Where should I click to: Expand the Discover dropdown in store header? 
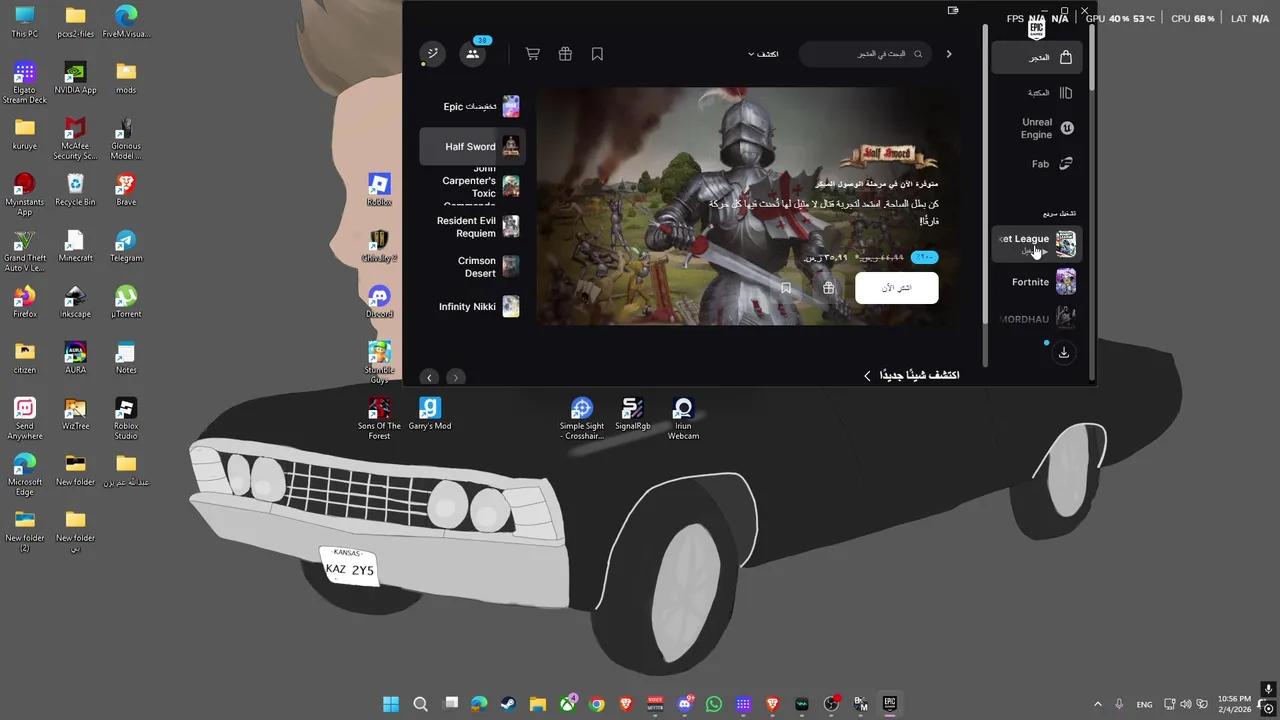pos(763,54)
